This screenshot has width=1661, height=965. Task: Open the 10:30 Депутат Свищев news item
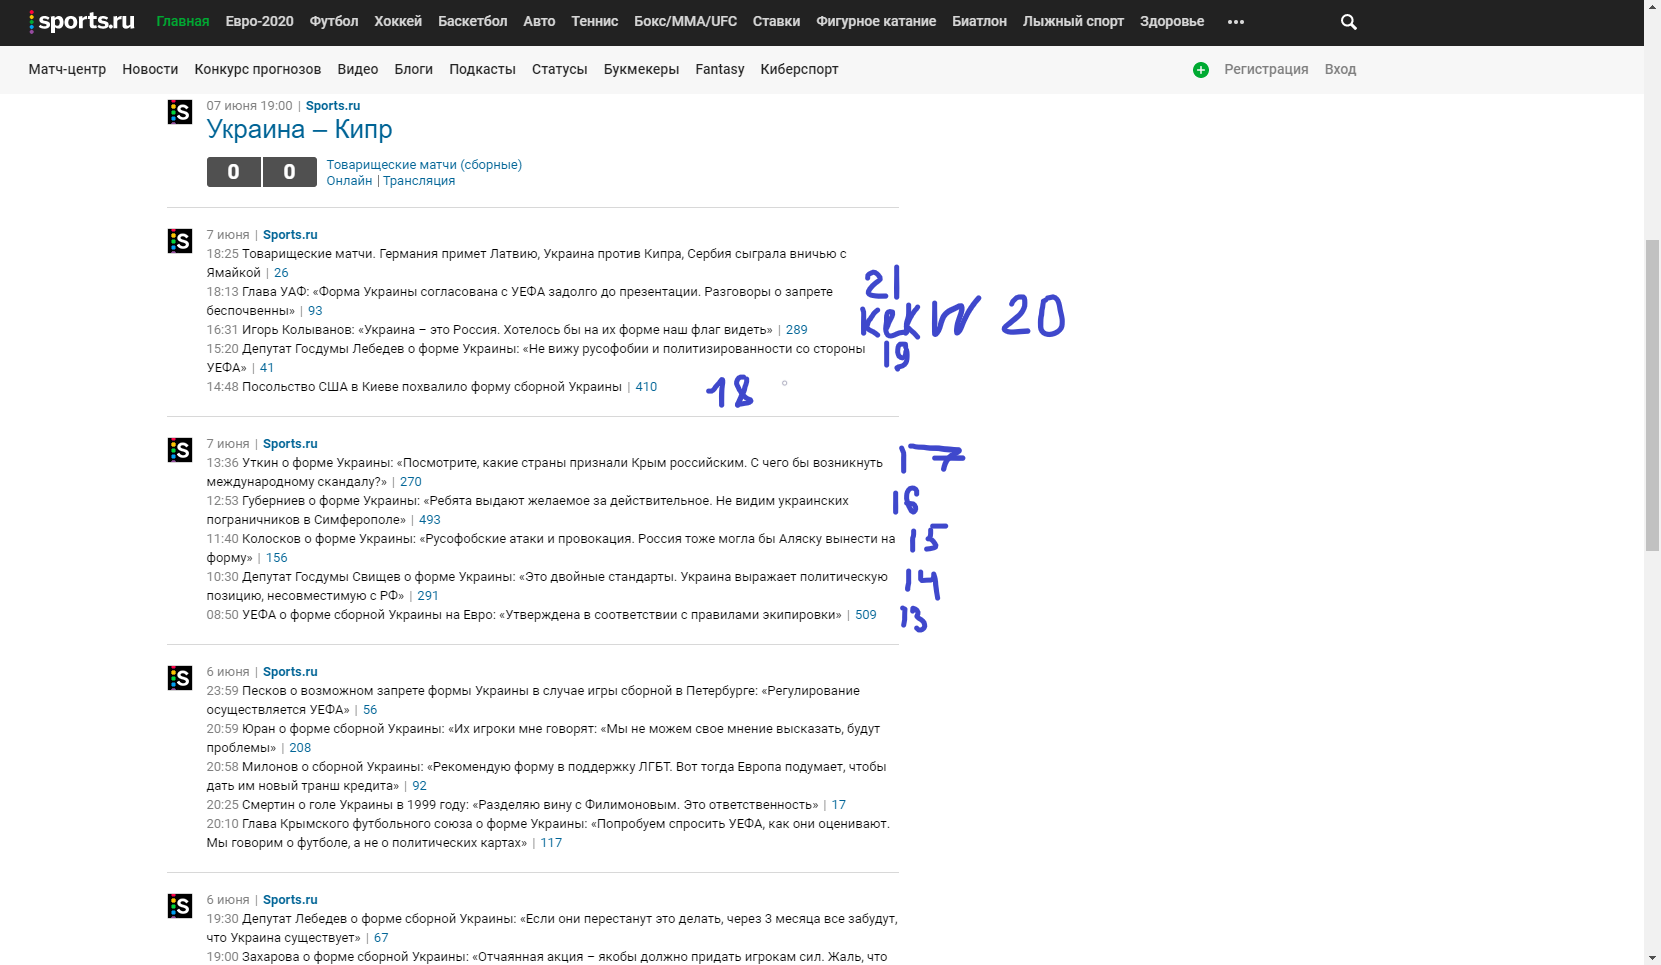[547, 586]
